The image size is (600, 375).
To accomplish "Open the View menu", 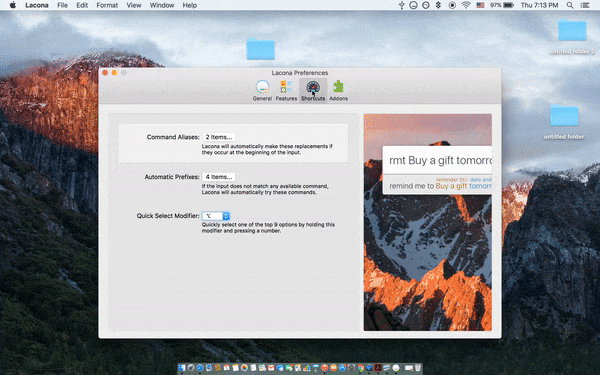I will click(134, 5).
